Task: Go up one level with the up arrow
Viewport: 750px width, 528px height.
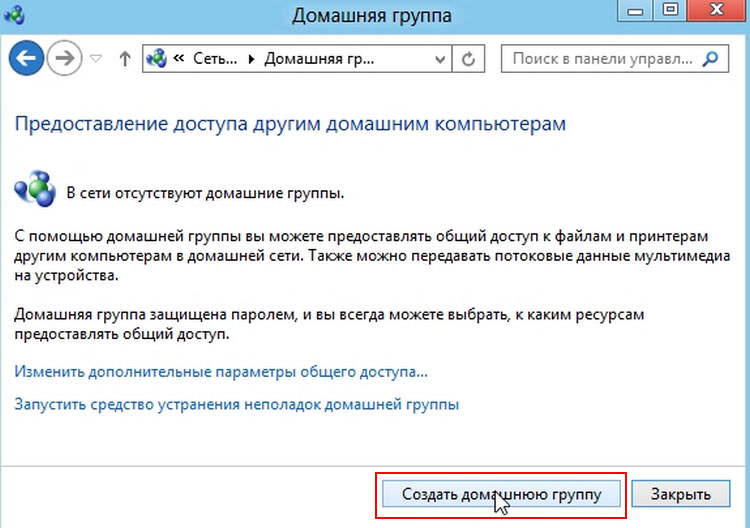Action: coord(125,59)
